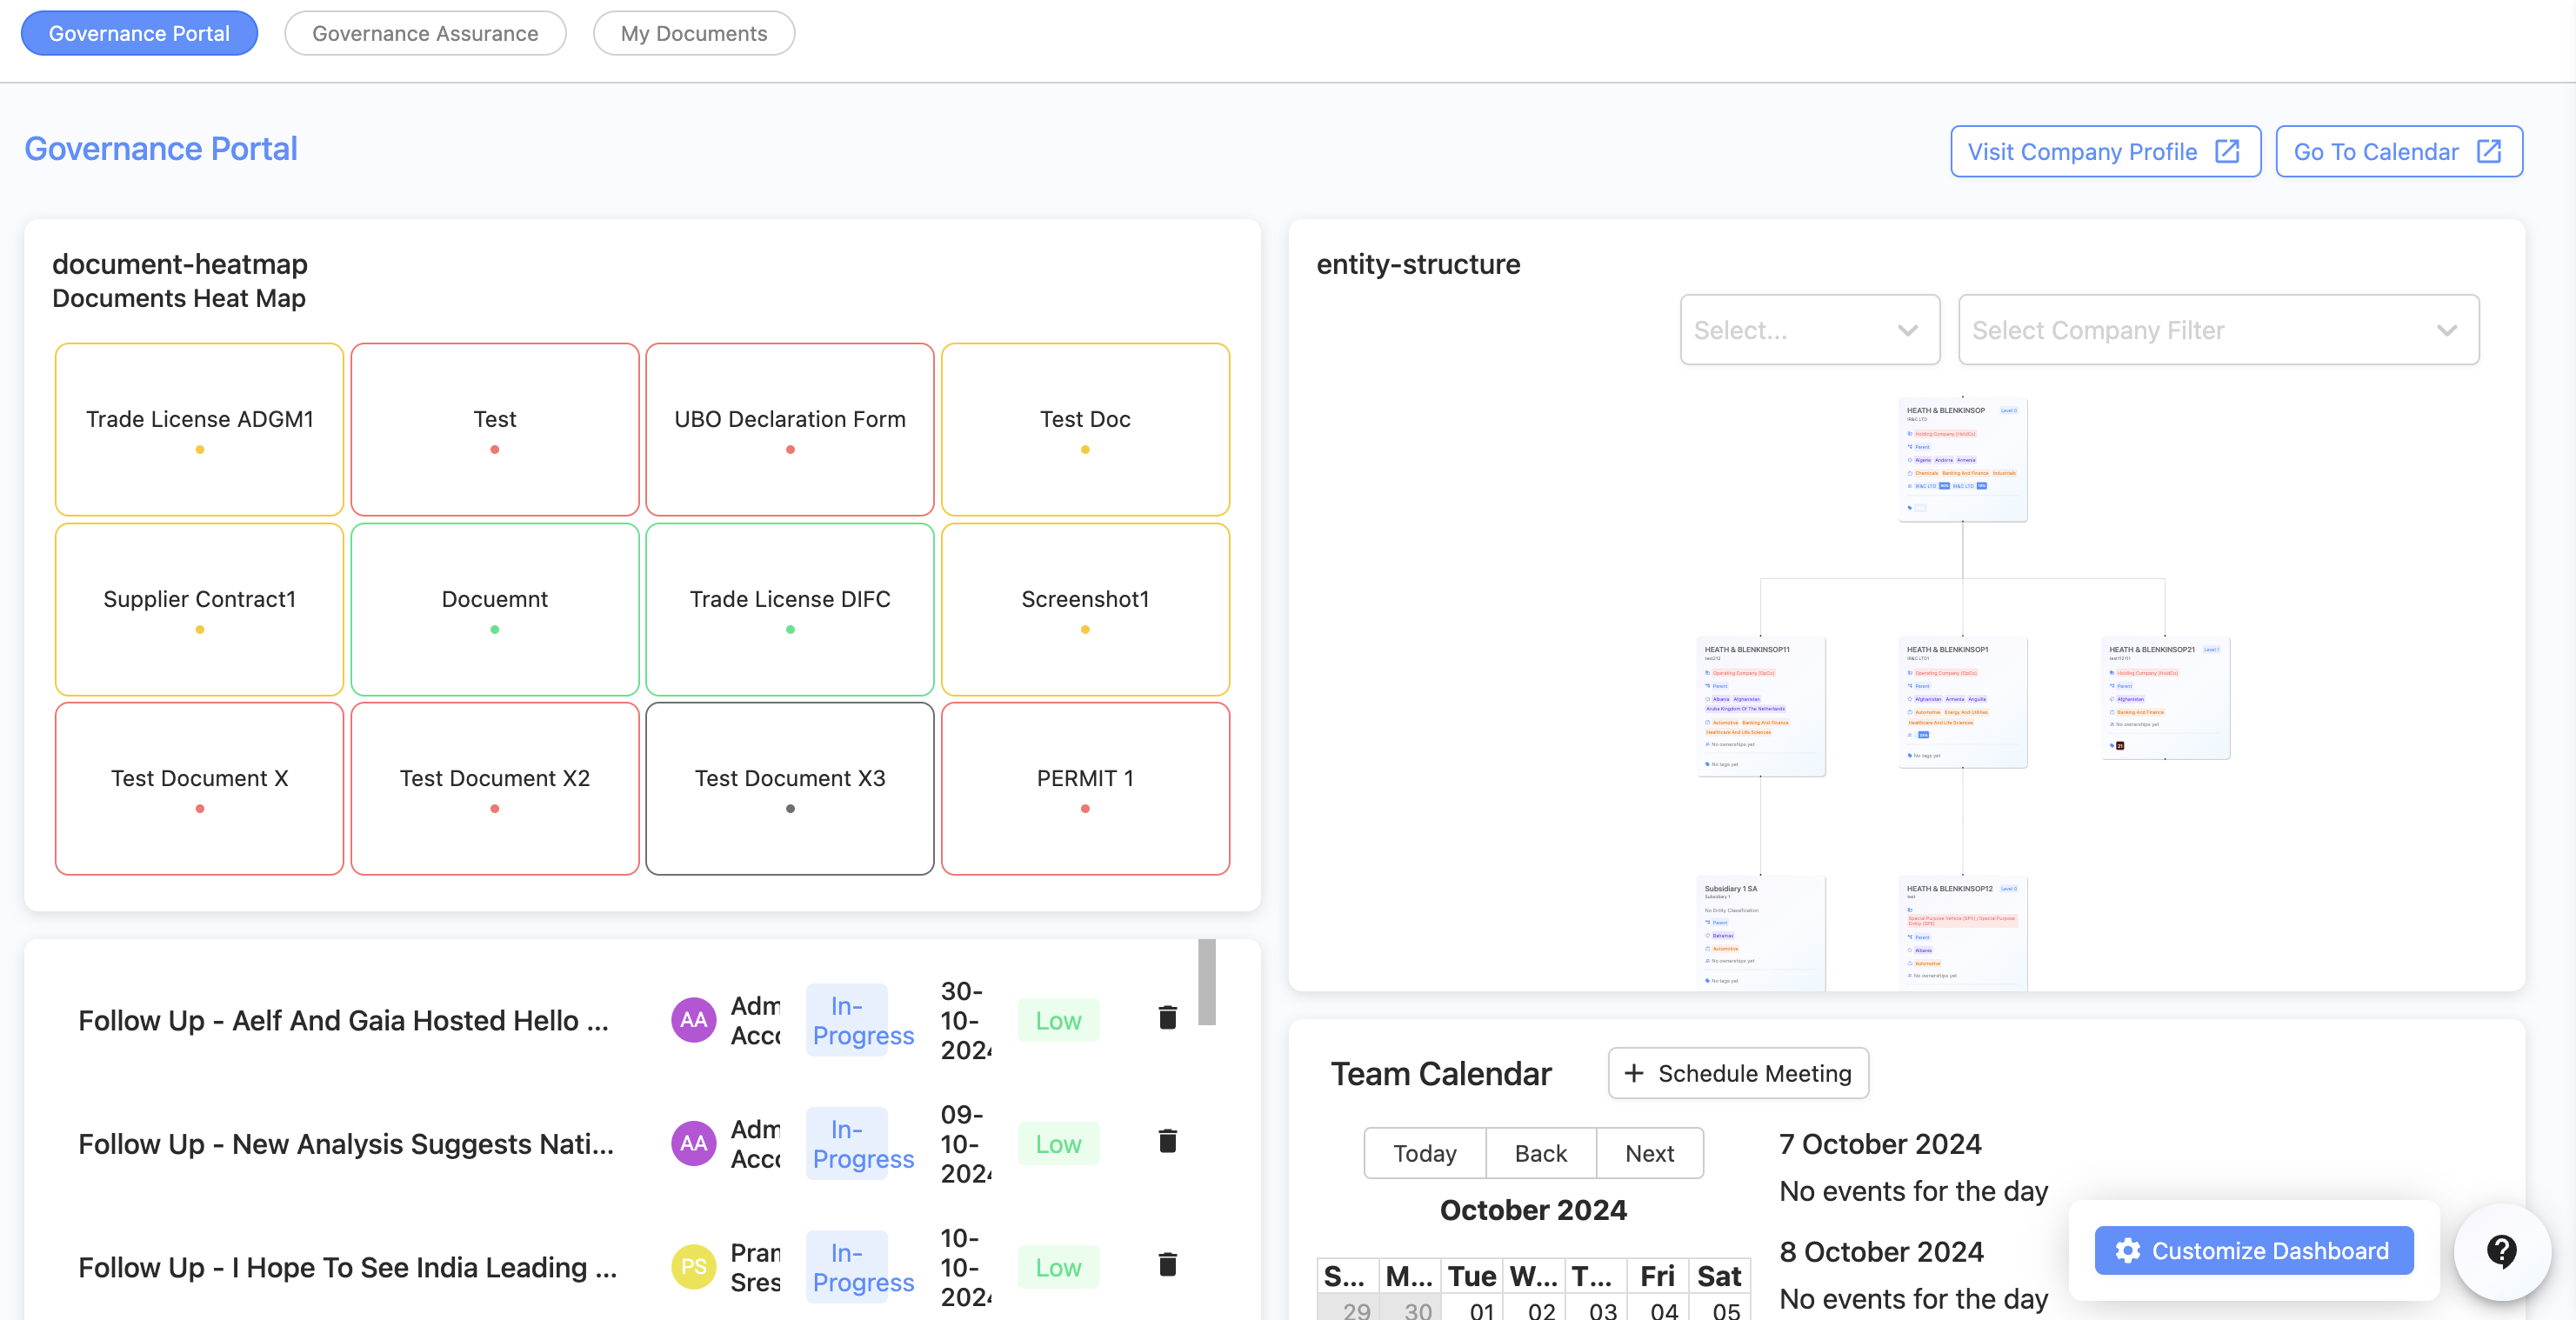Delete the Aelf And Gaia follow-up task

click(x=1166, y=1018)
